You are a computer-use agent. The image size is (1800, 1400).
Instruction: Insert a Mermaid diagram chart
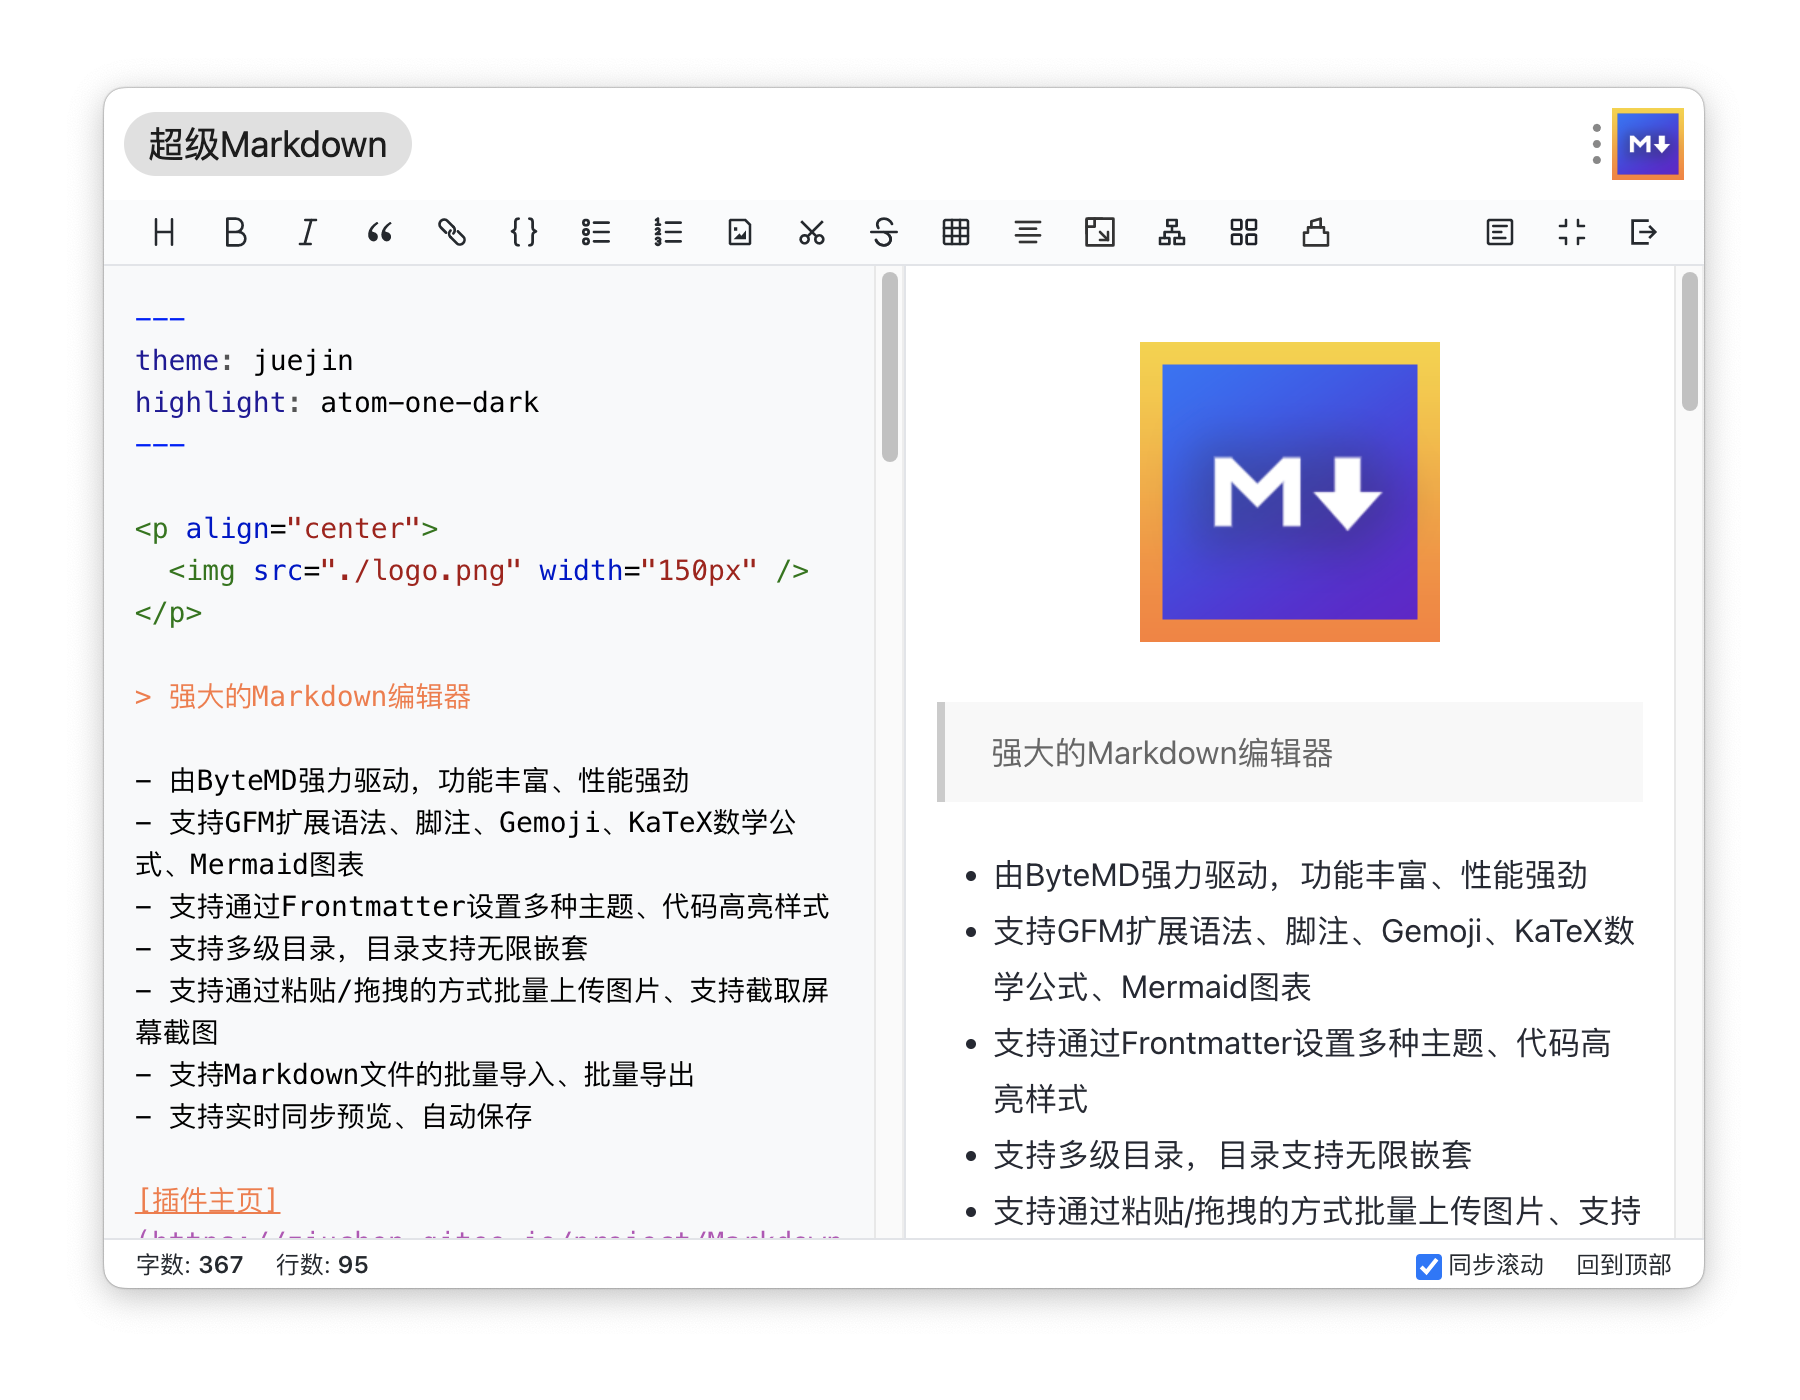(x=1172, y=233)
